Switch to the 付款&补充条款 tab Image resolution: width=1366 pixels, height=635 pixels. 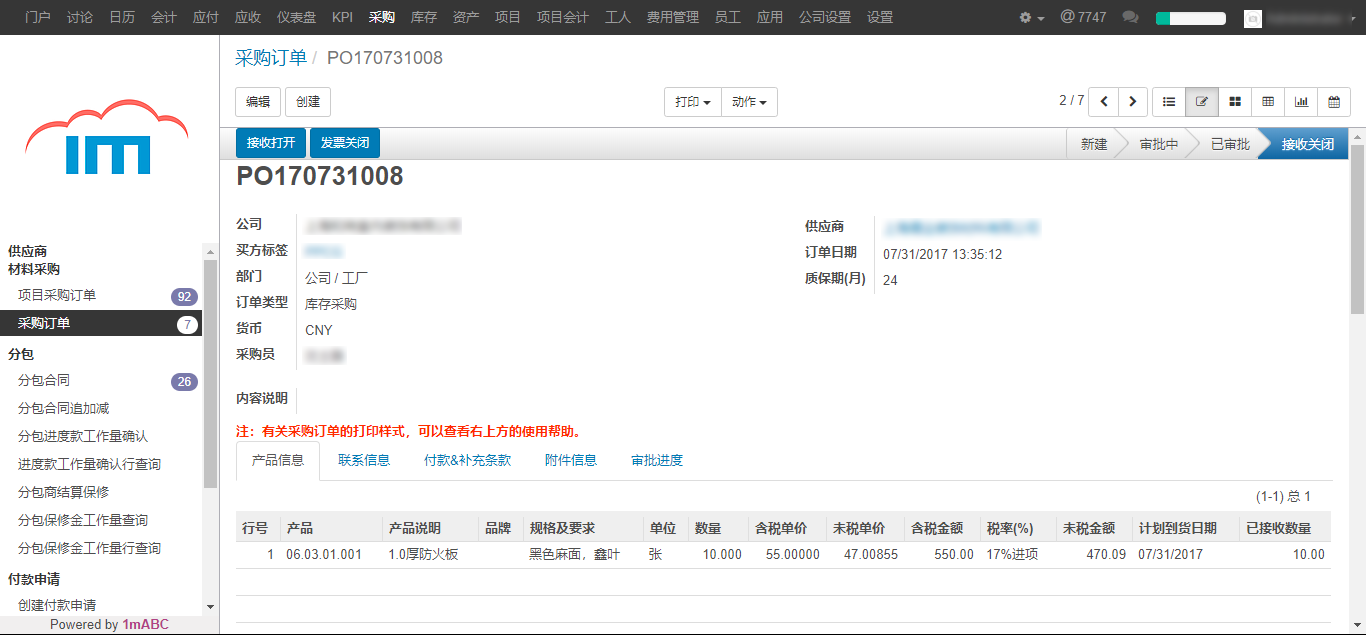click(x=467, y=461)
